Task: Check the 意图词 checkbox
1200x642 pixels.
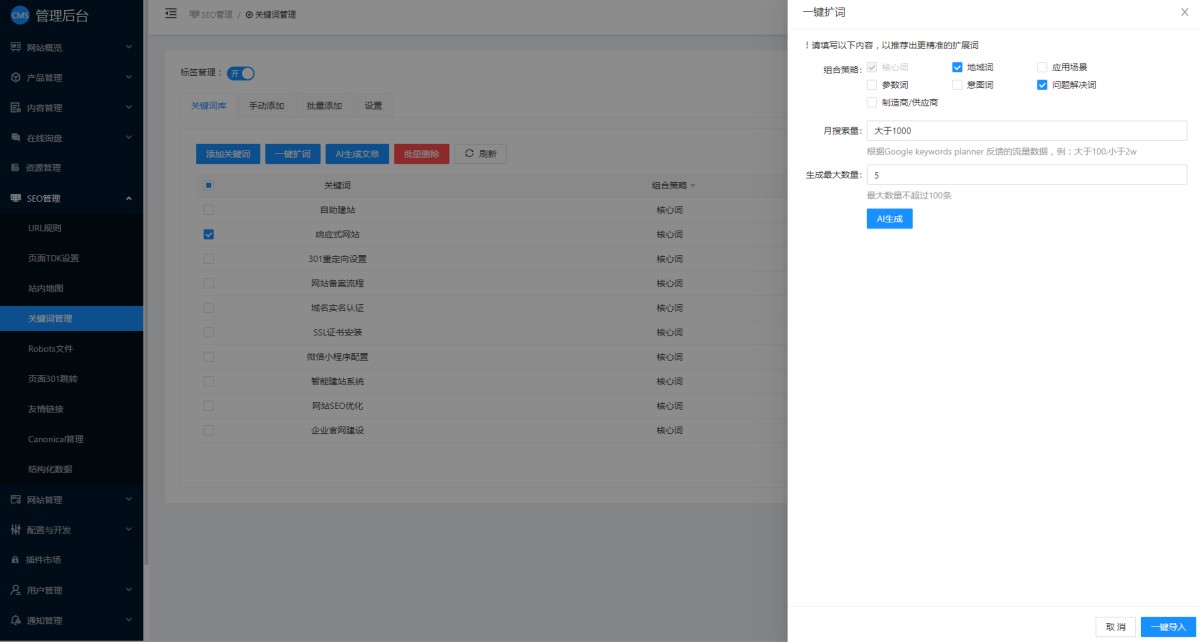Action: (x=957, y=85)
